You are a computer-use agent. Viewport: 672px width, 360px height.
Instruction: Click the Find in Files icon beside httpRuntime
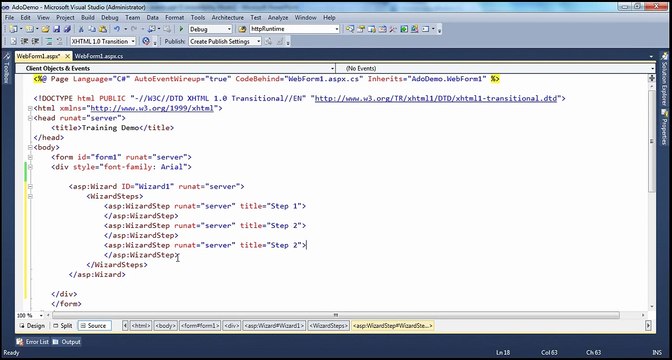tap(243, 29)
